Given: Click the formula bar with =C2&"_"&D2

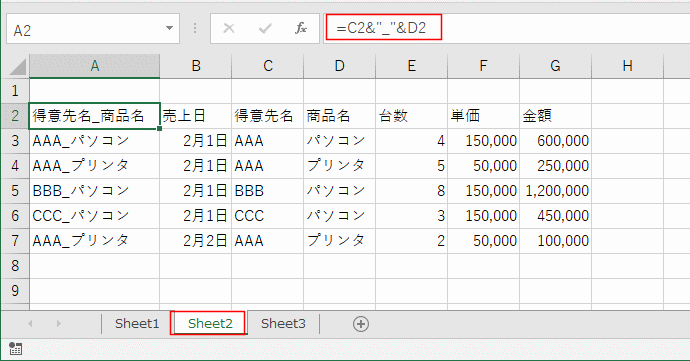Looking at the screenshot, I should (x=507, y=28).
